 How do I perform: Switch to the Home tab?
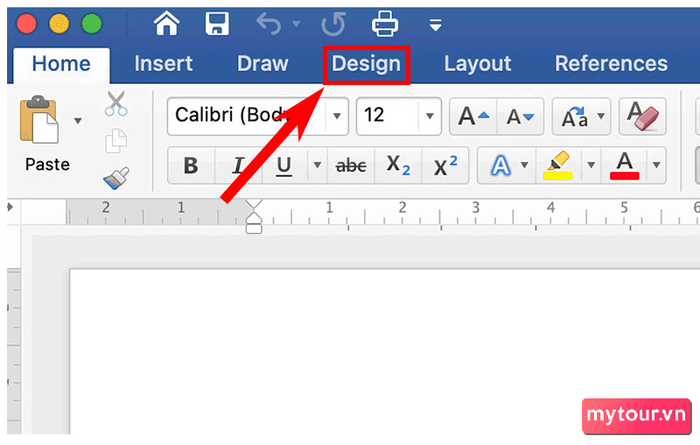coord(62,64)
